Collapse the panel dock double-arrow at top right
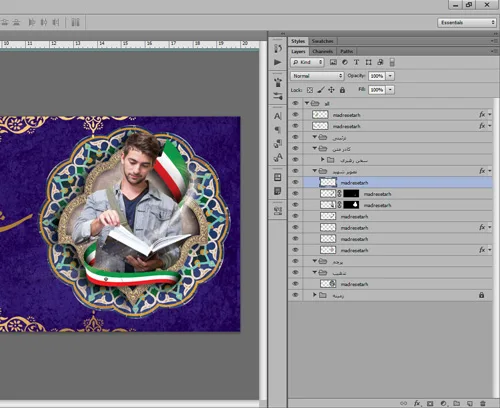Screen dimensions: 500x408 pos(495,34)
